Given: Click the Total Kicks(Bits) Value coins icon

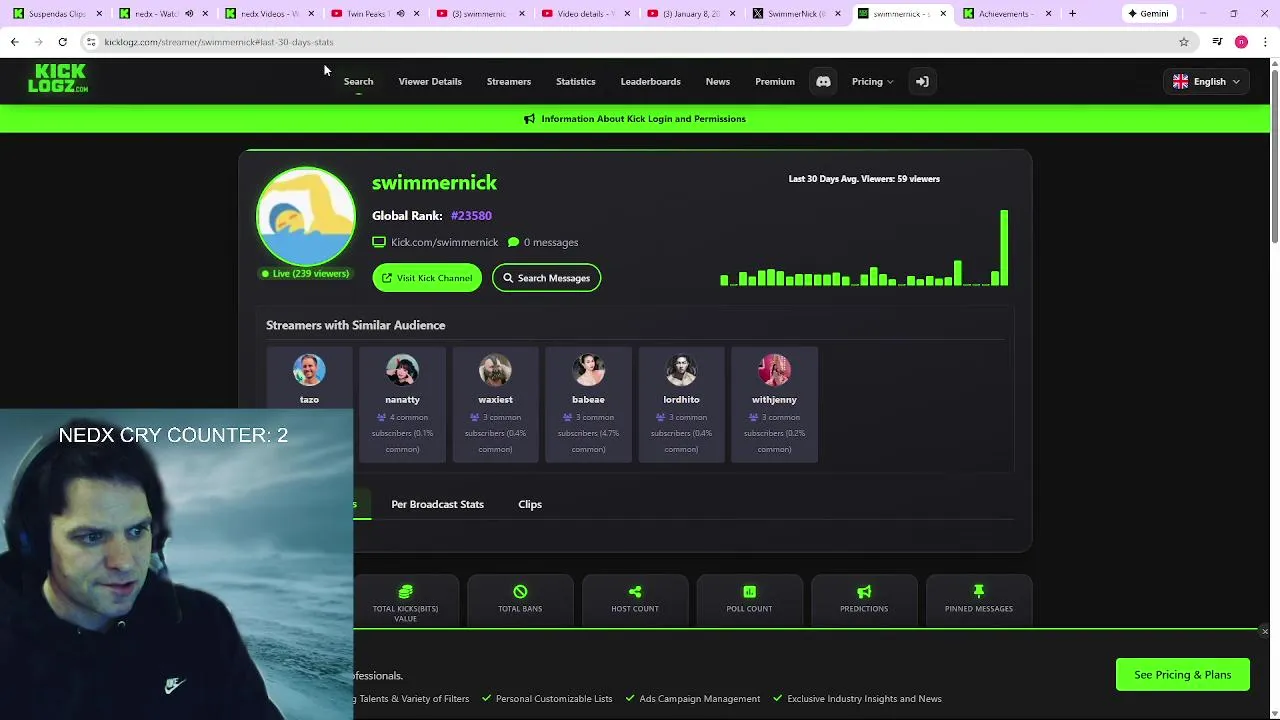Looking at the screenshot, I should coord(405,592).
